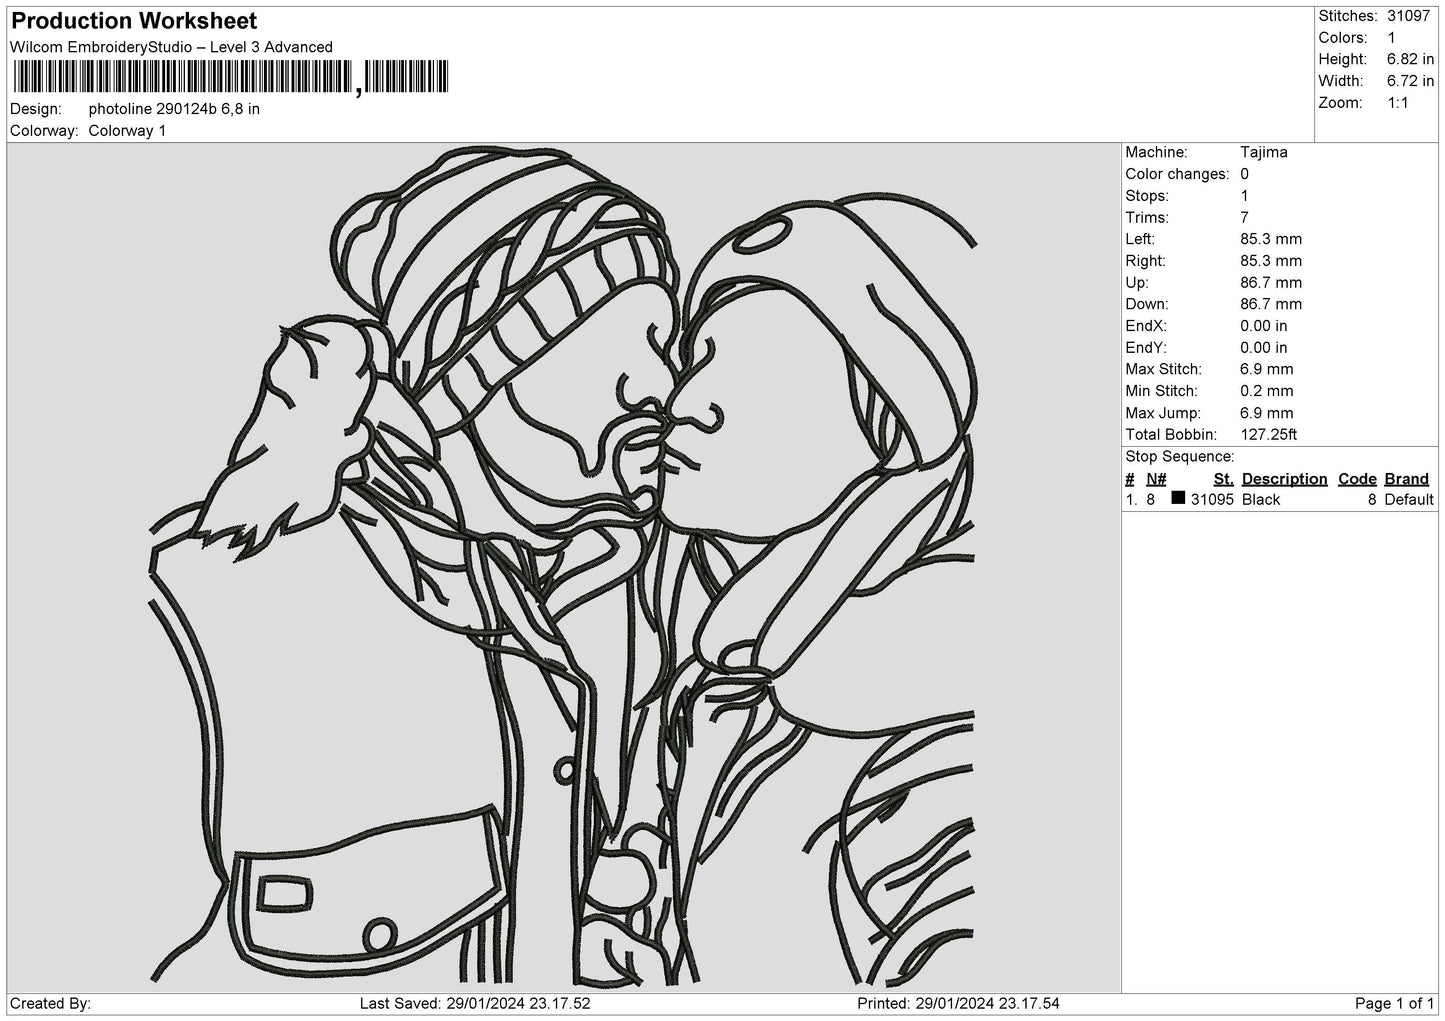The image size is (1445, 1021).
Task: Click the Left value 85.3 mm
Action: point(1271,239)
